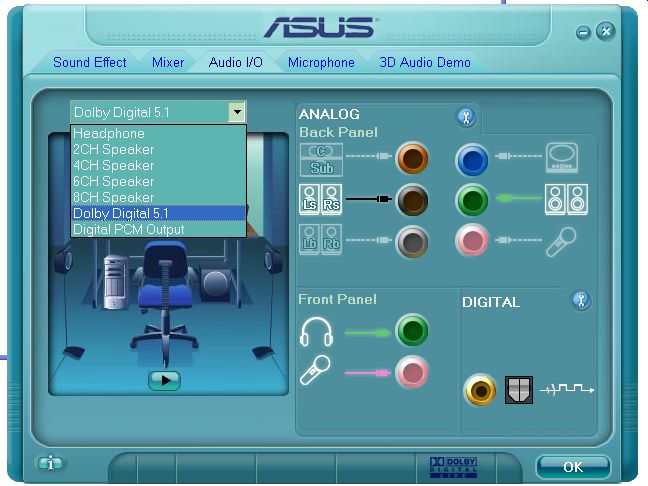Screen dimensions: 648x486
Task: Choose 2CH Speaker option
Action: tap(159, 149)
